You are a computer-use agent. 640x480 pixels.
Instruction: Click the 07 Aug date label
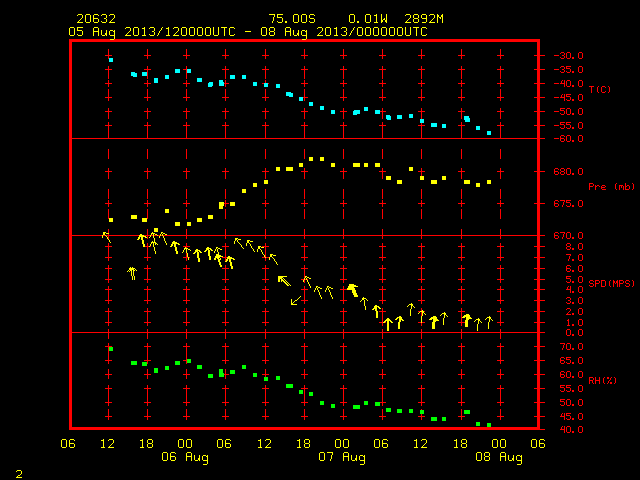[x=342, y=457]
